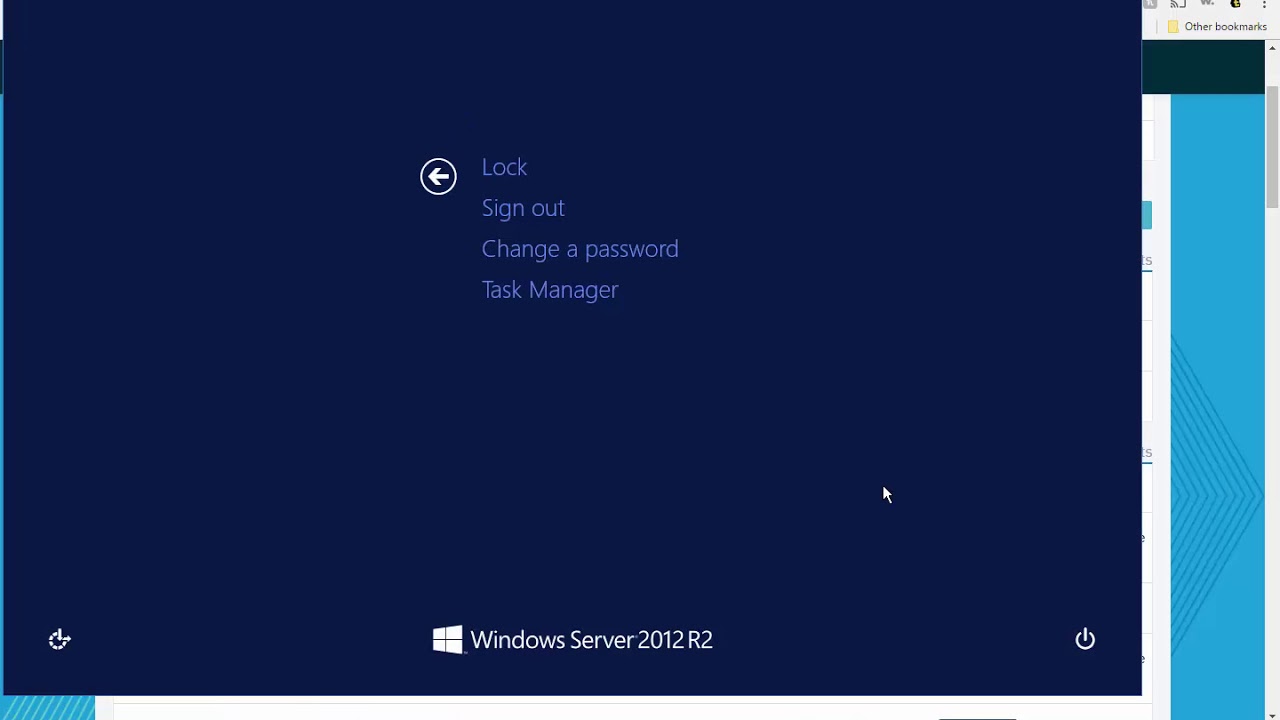This screenshot has height=720, width=1280.
Task: Select Sign out from the options list
Action: (523, 208)
